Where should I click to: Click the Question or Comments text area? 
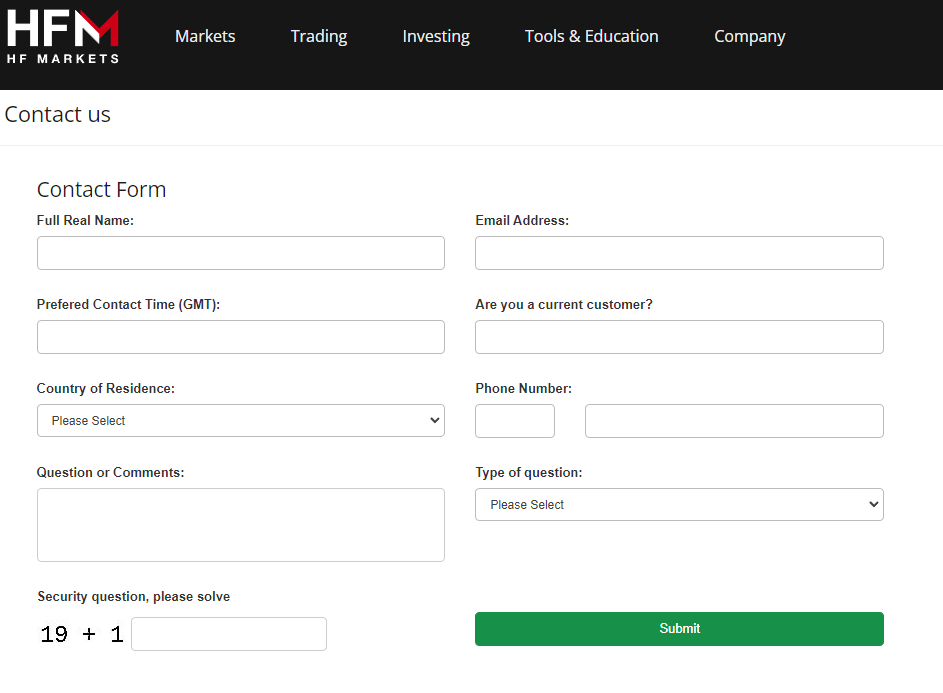click(x=241, y=525)
